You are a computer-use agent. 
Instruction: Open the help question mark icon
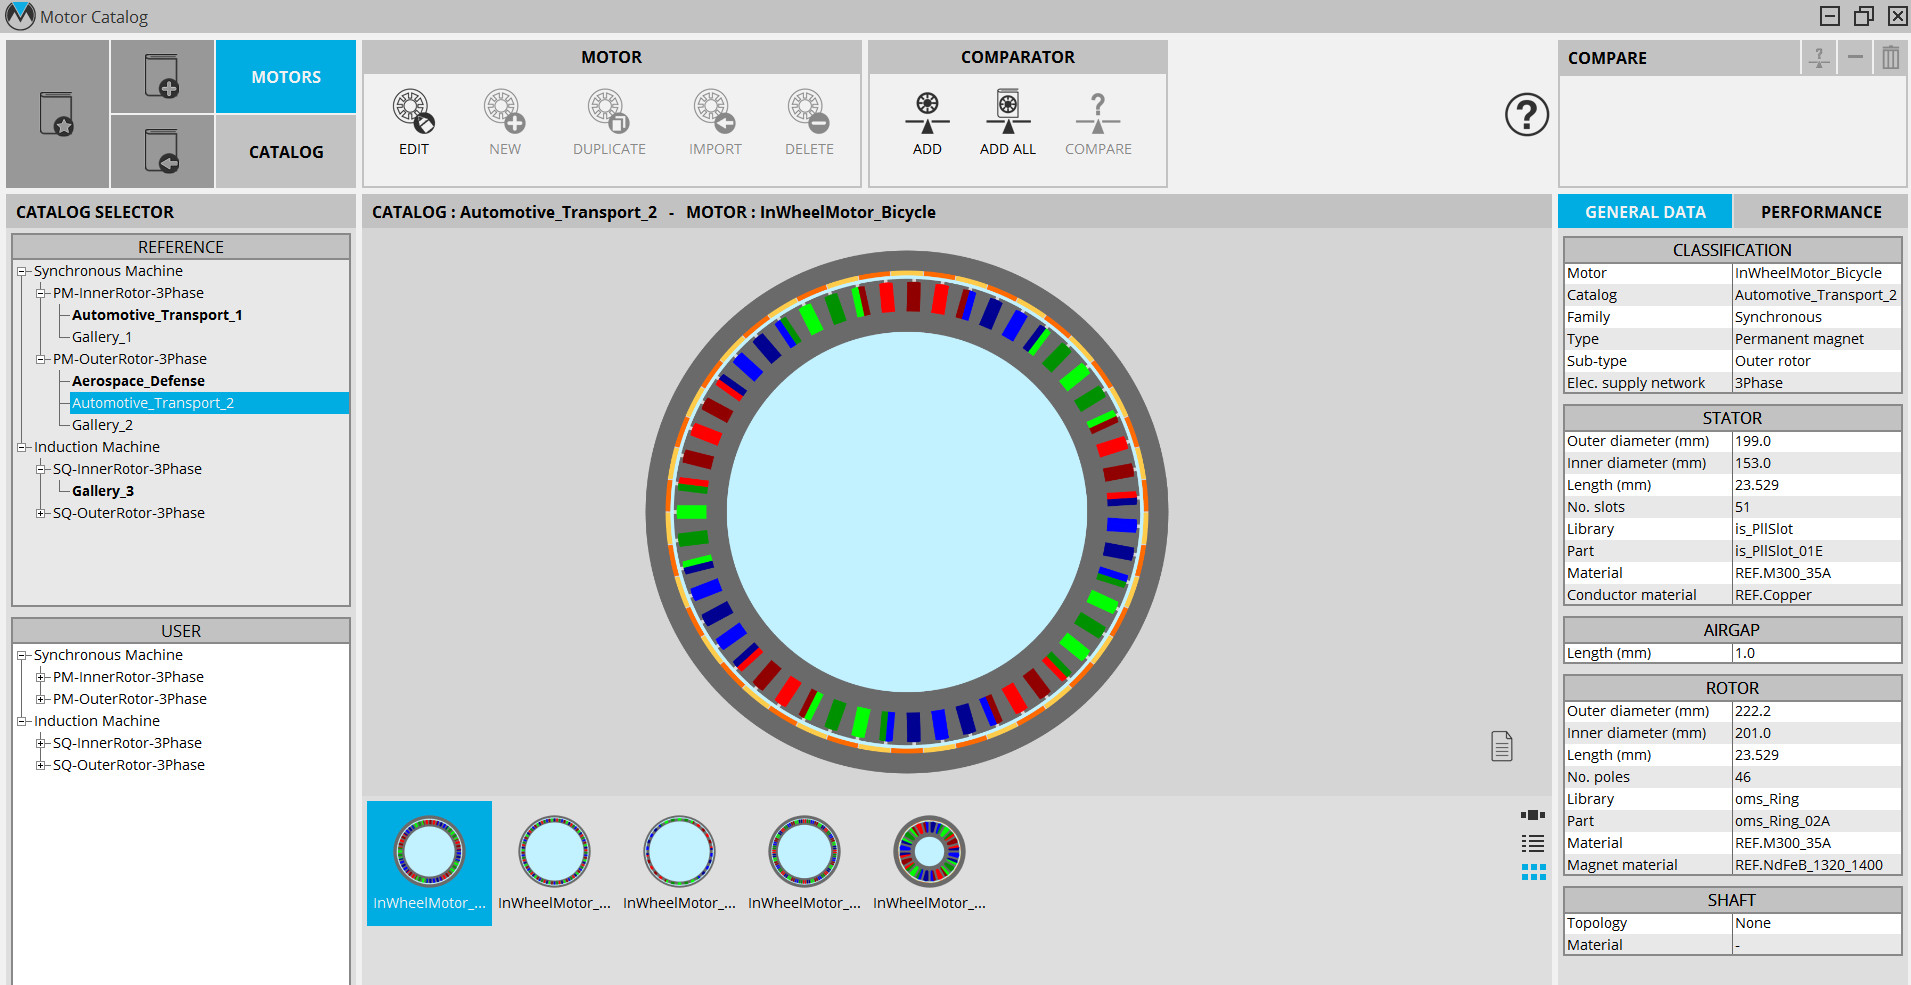tap(1526, 115)
